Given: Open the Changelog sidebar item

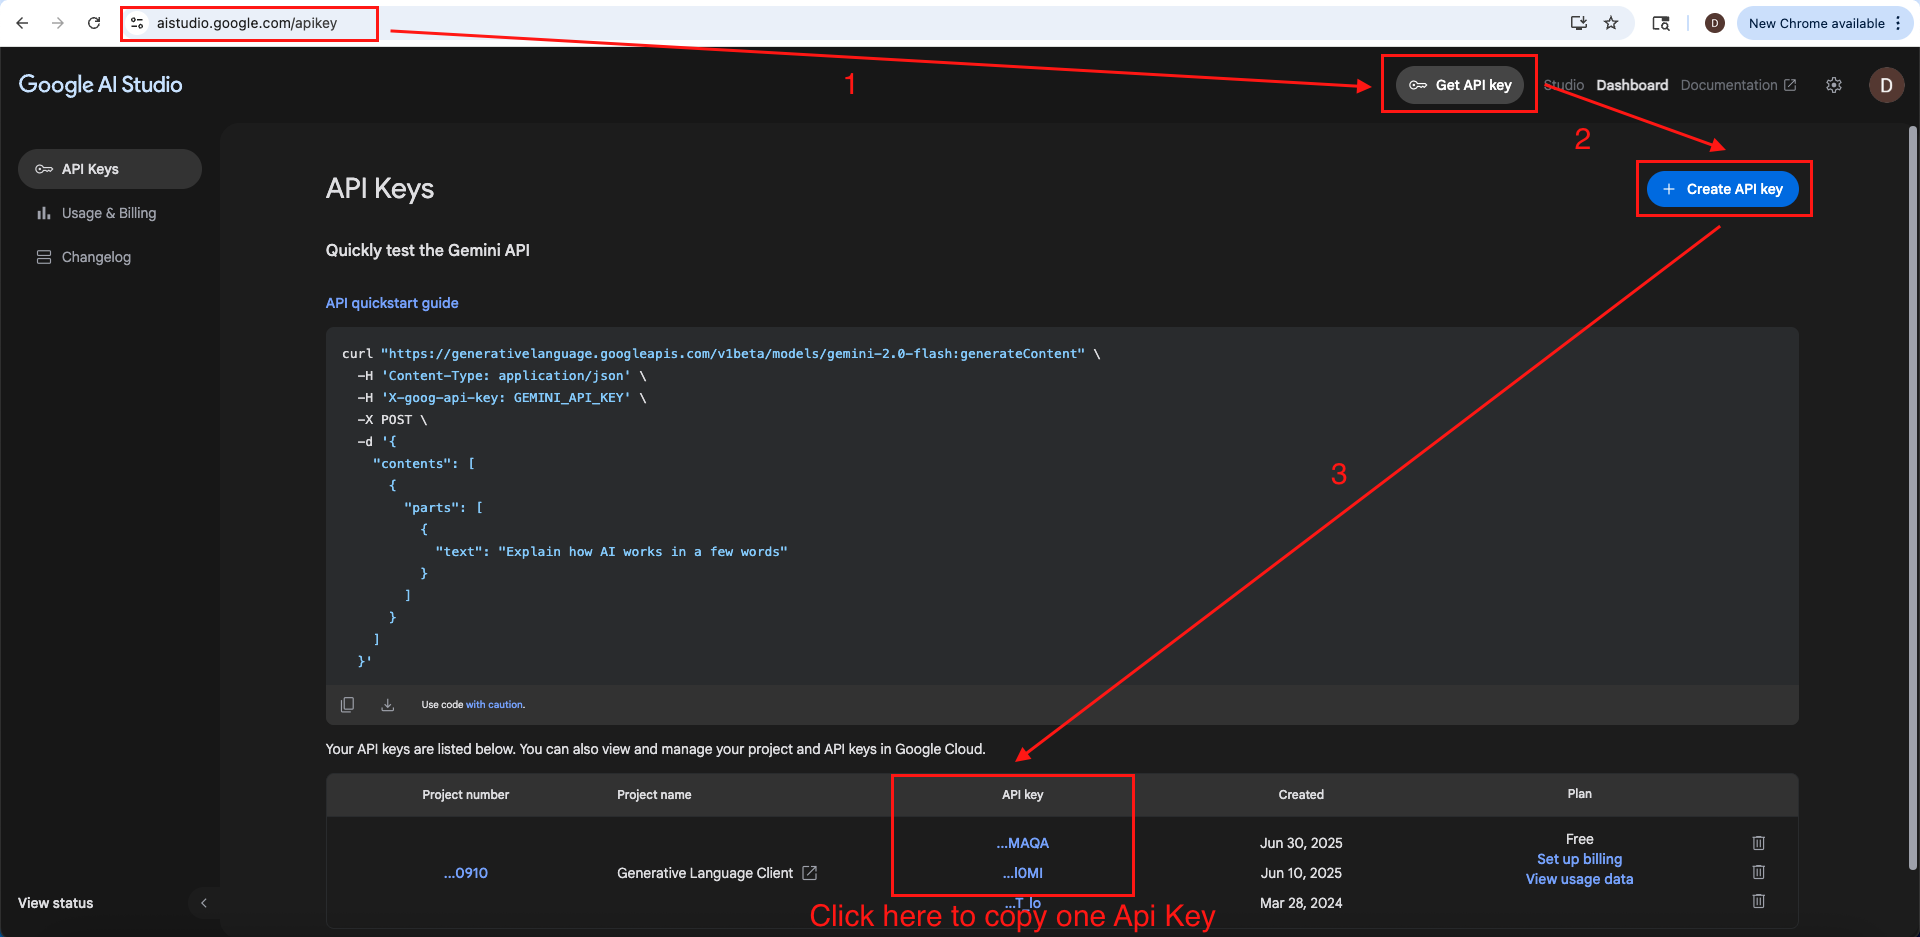Looking at the screenshot, I should [96, 257].
